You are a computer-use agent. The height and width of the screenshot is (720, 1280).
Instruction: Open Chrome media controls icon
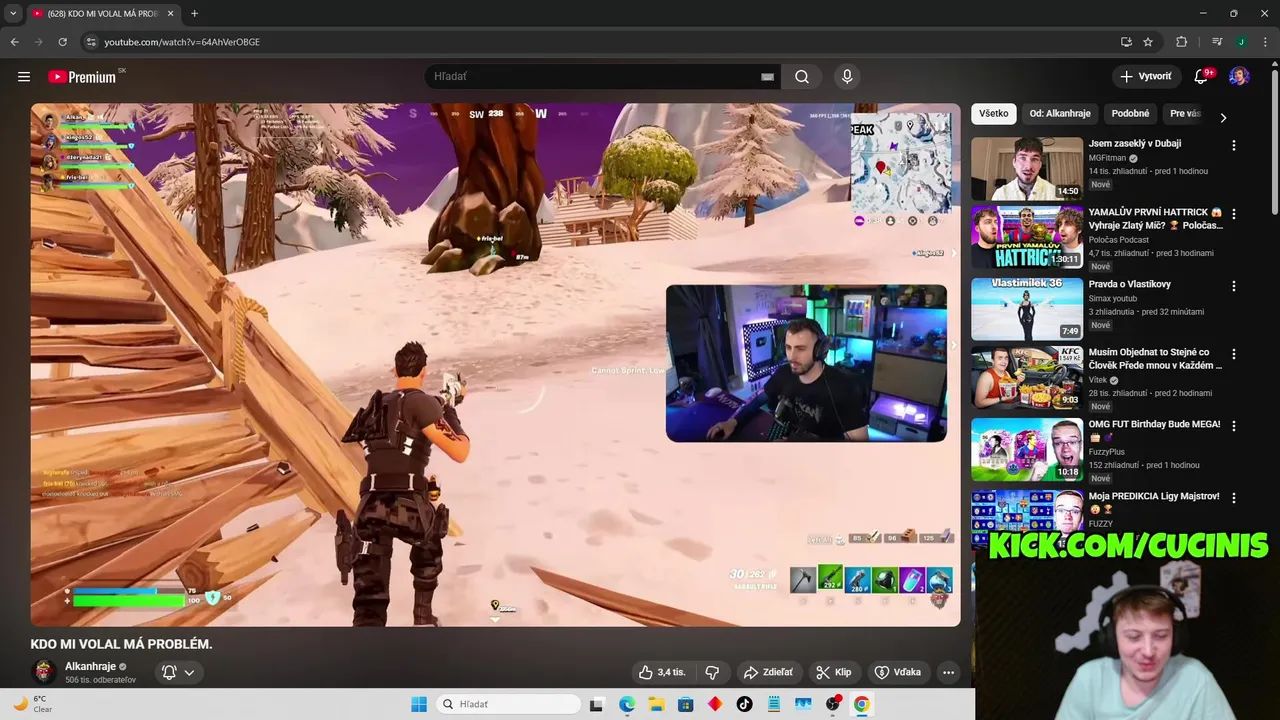pos(1217,42)
